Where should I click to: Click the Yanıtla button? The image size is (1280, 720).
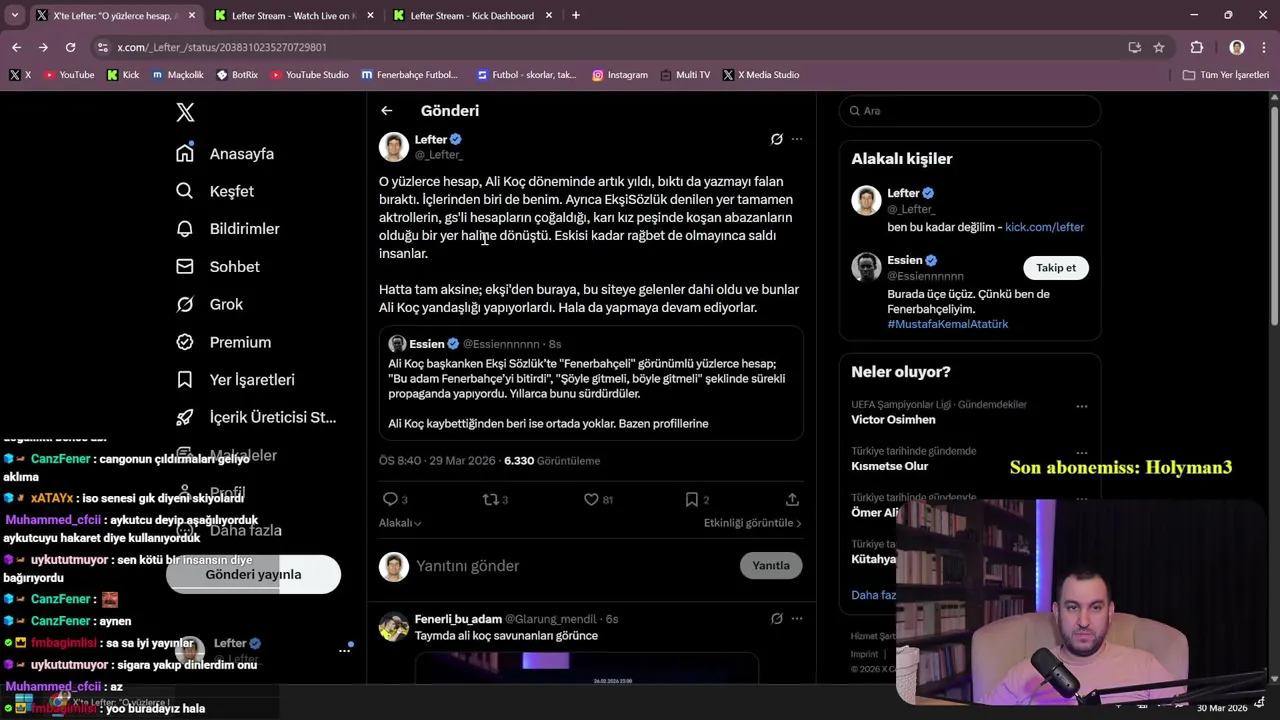pyautogui.click(x=771, y=566)
